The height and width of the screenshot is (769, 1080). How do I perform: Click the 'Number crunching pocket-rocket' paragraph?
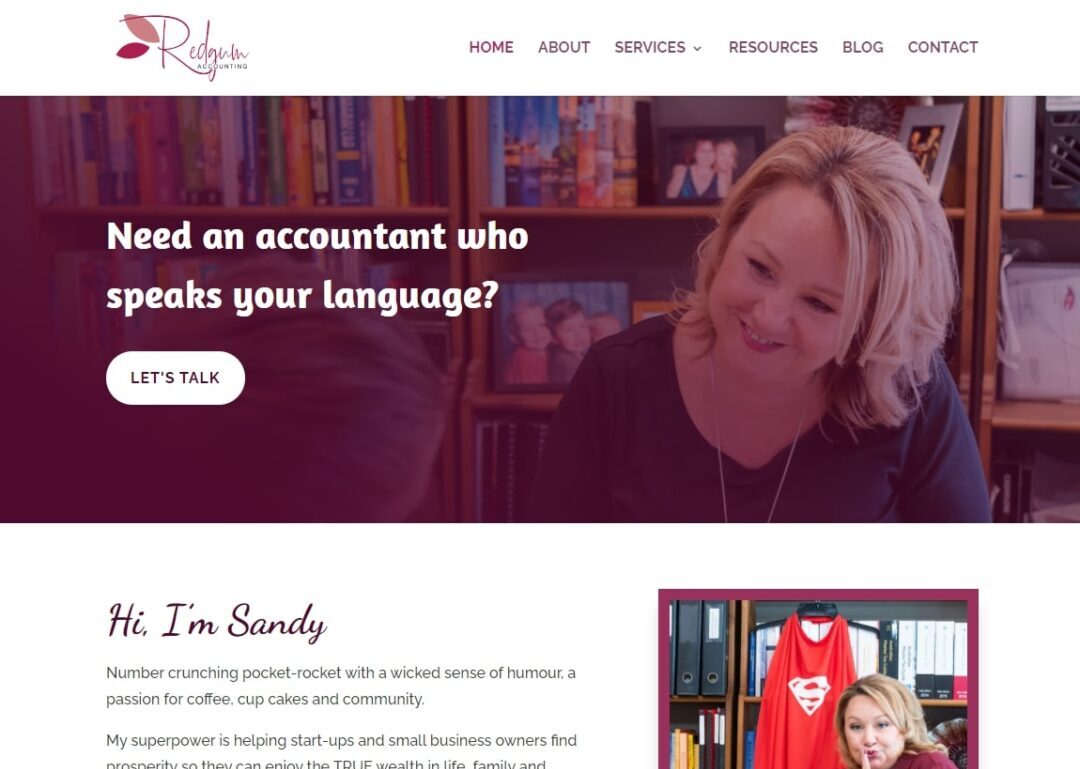point(341,686)
